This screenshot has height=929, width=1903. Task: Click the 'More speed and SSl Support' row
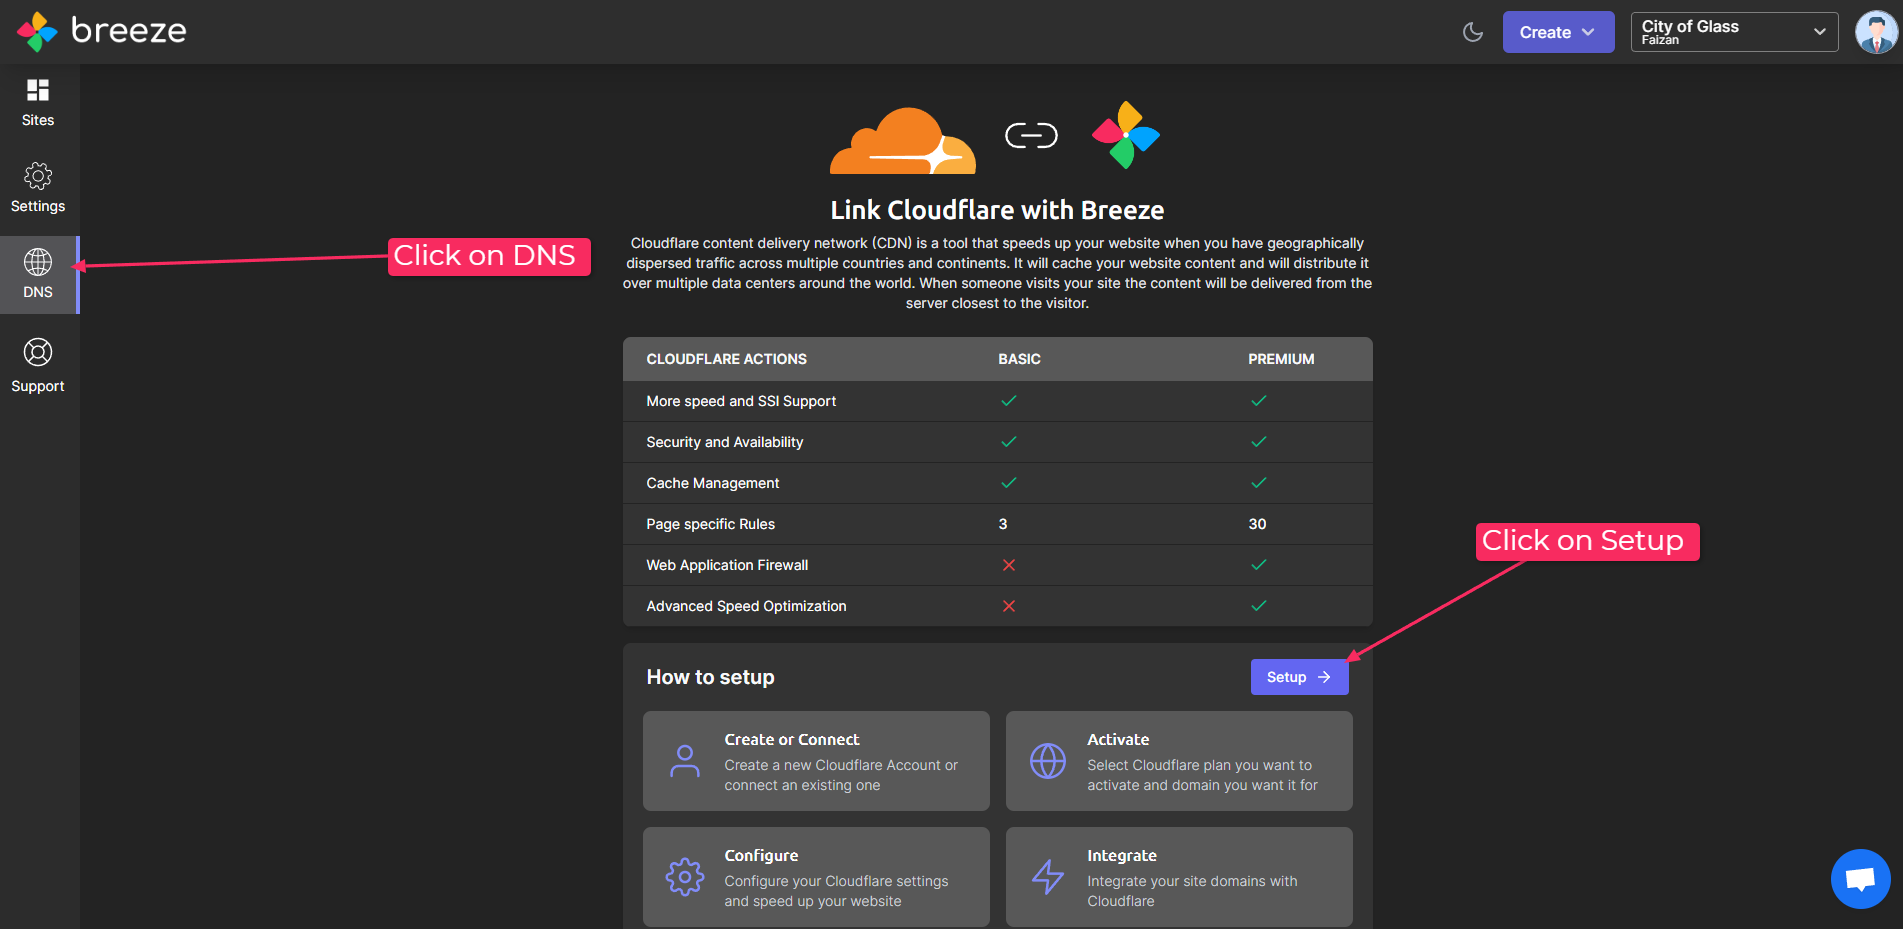pos(997,401)
